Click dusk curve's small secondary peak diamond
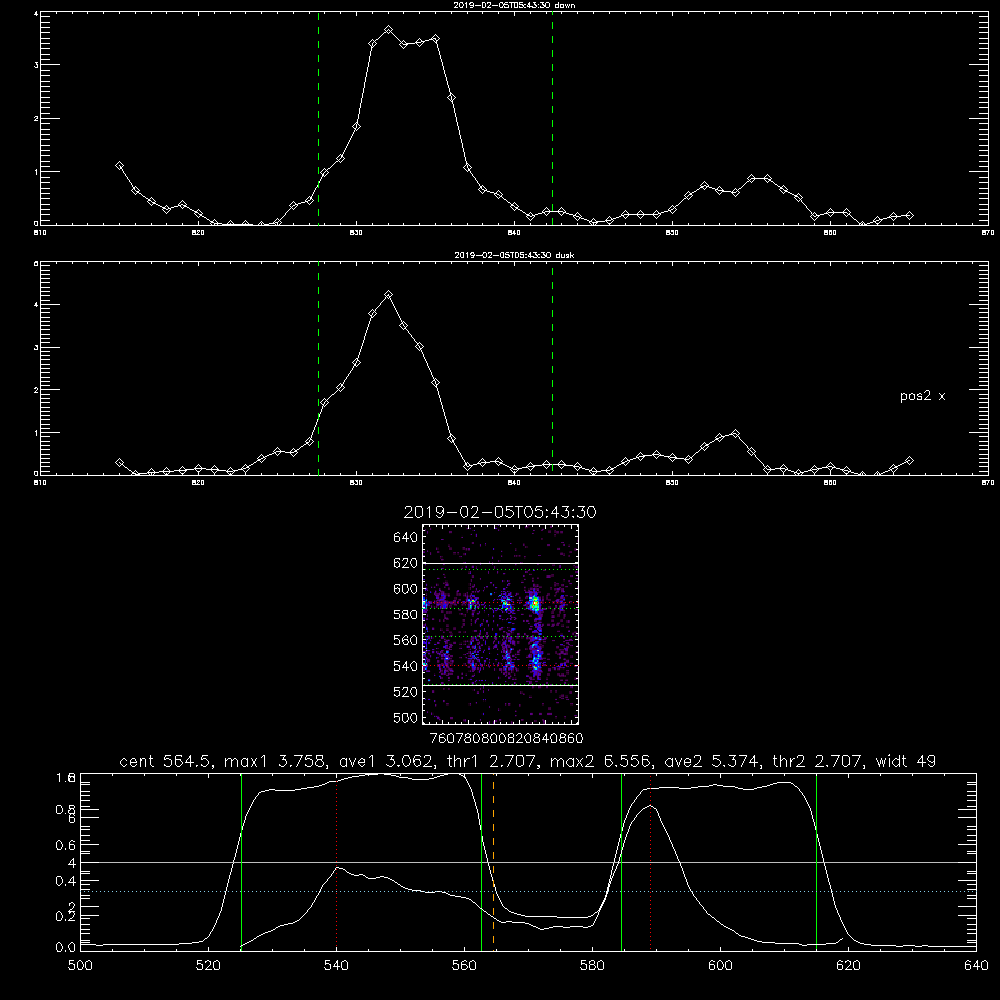The image size is (1000, 1000). (735, 434)
